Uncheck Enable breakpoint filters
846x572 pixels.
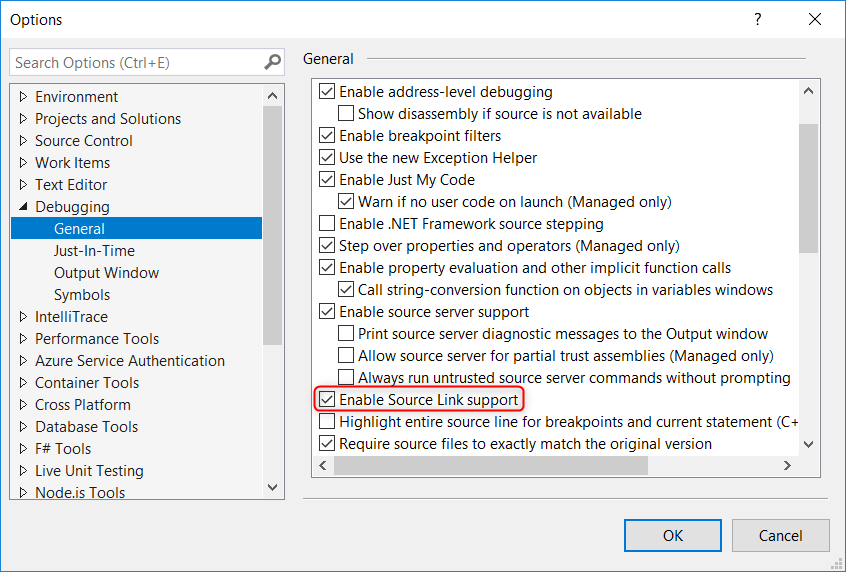327,136
